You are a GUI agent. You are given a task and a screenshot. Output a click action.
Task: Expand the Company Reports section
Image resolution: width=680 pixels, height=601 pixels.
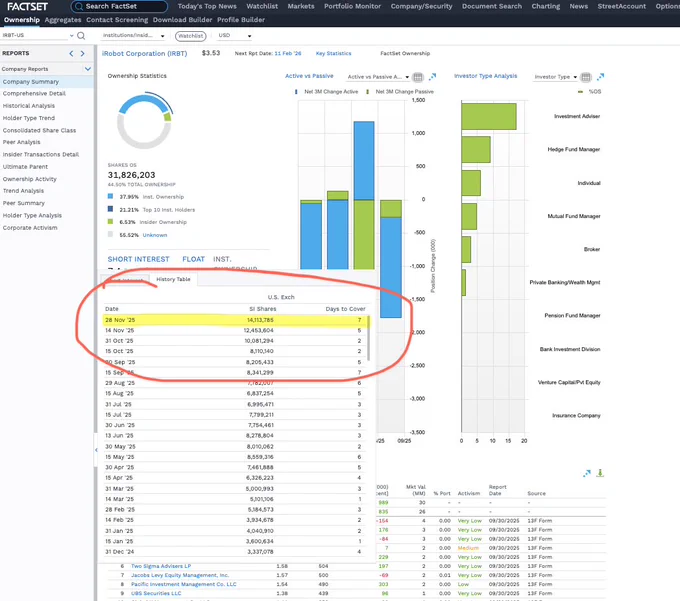[x=88, y=69]
